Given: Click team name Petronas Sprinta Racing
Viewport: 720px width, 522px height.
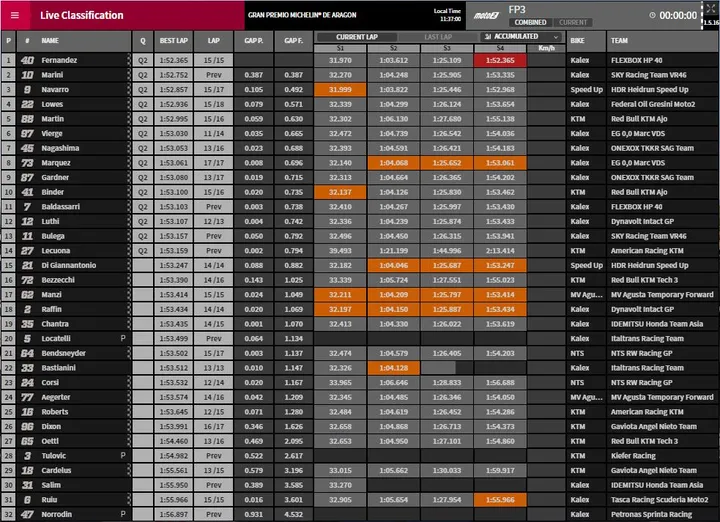Looking at the screenshot, I should [x=651, y=514].
